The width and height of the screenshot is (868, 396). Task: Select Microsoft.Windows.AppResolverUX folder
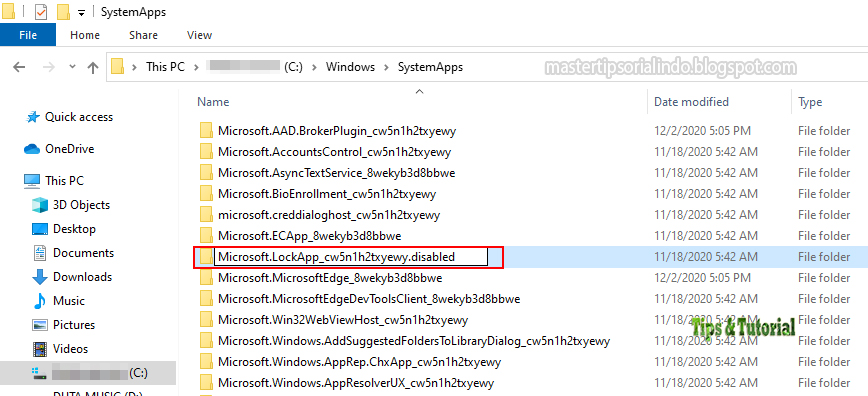(x=356, y=383)
